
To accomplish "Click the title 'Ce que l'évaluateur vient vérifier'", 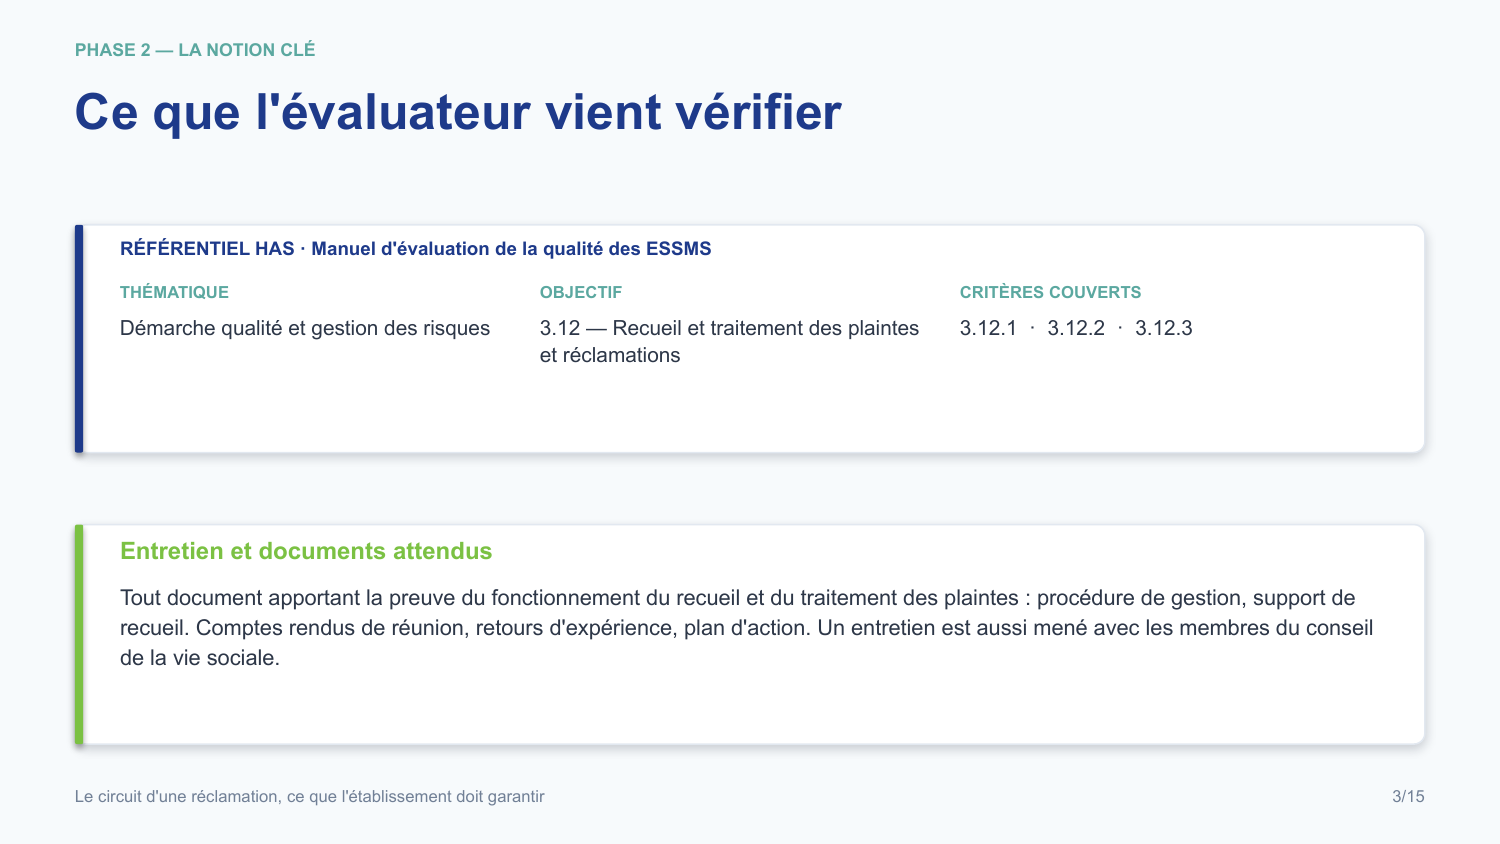I will pos(458,111).
